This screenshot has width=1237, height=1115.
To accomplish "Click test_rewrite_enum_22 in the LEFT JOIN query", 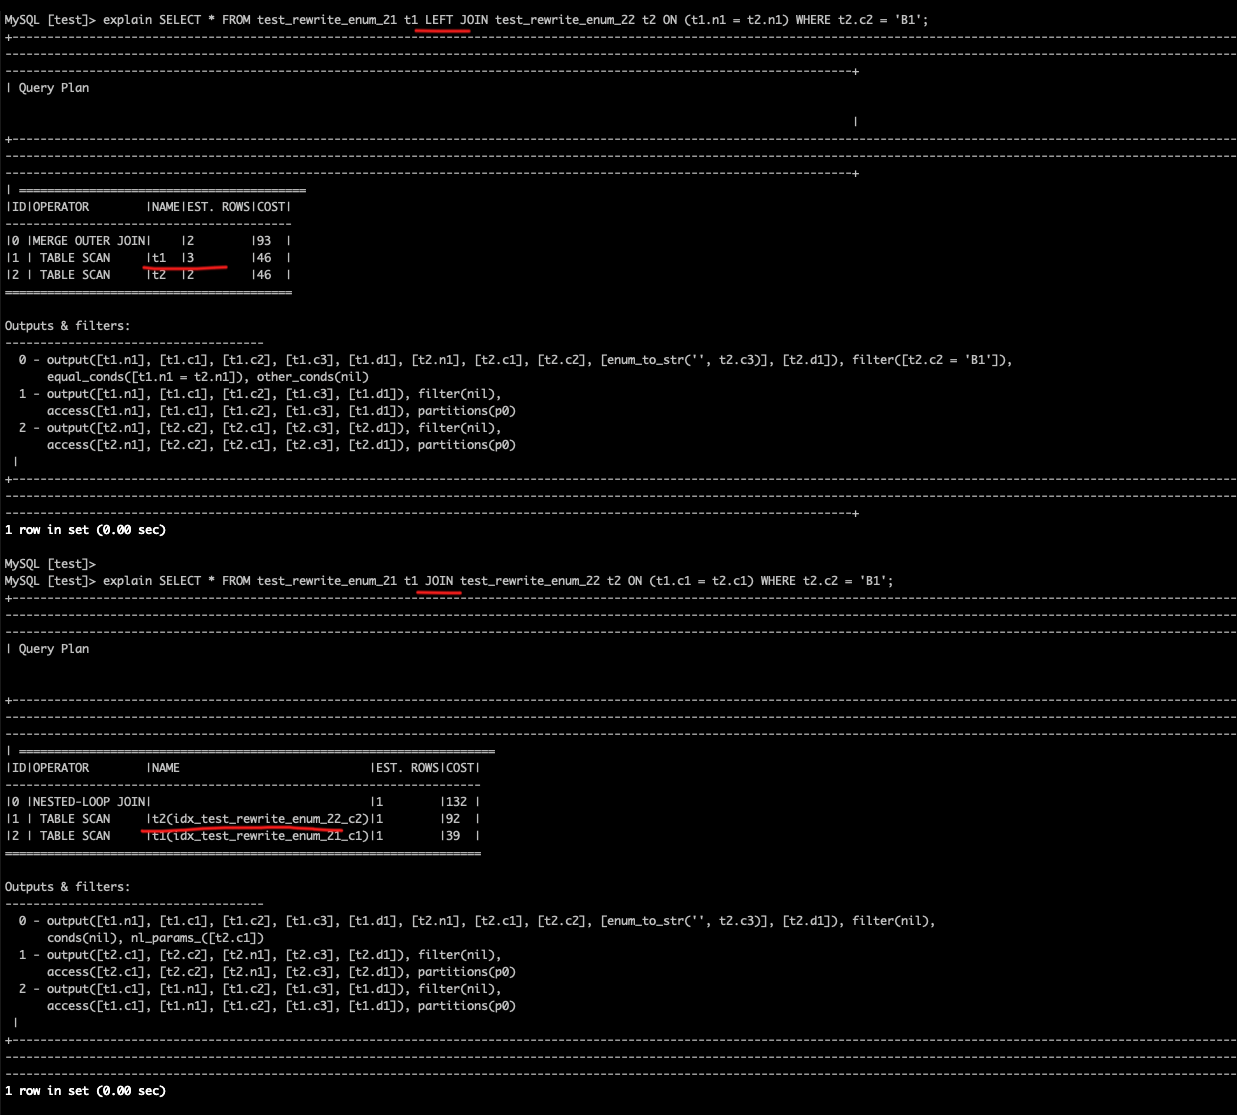I will 565,19.
